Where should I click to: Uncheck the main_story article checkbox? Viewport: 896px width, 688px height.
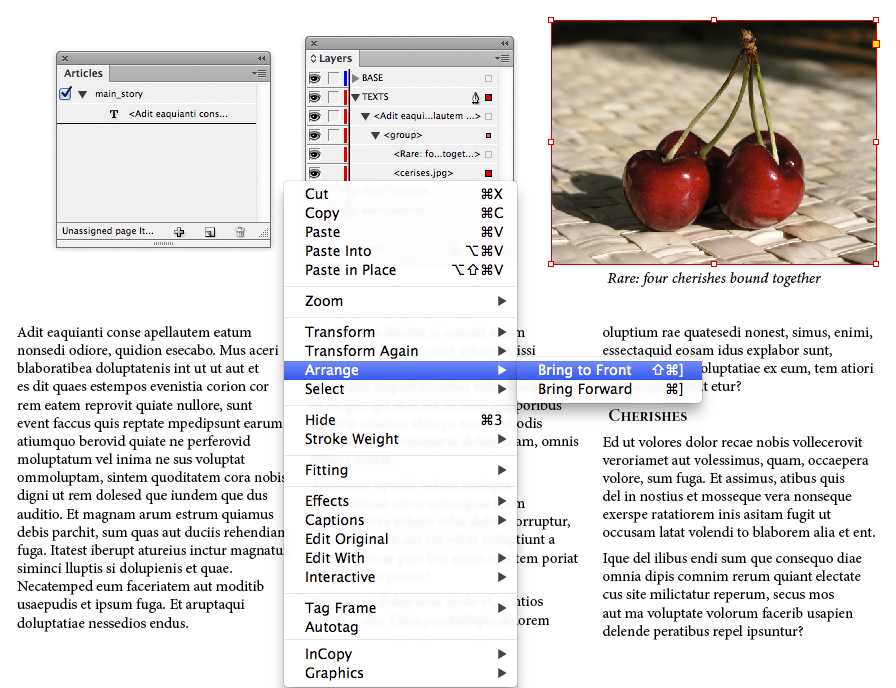click(64, 94)
